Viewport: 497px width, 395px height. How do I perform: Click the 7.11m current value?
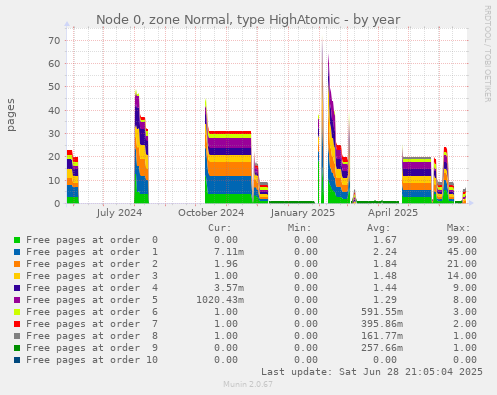click(229, 252)
